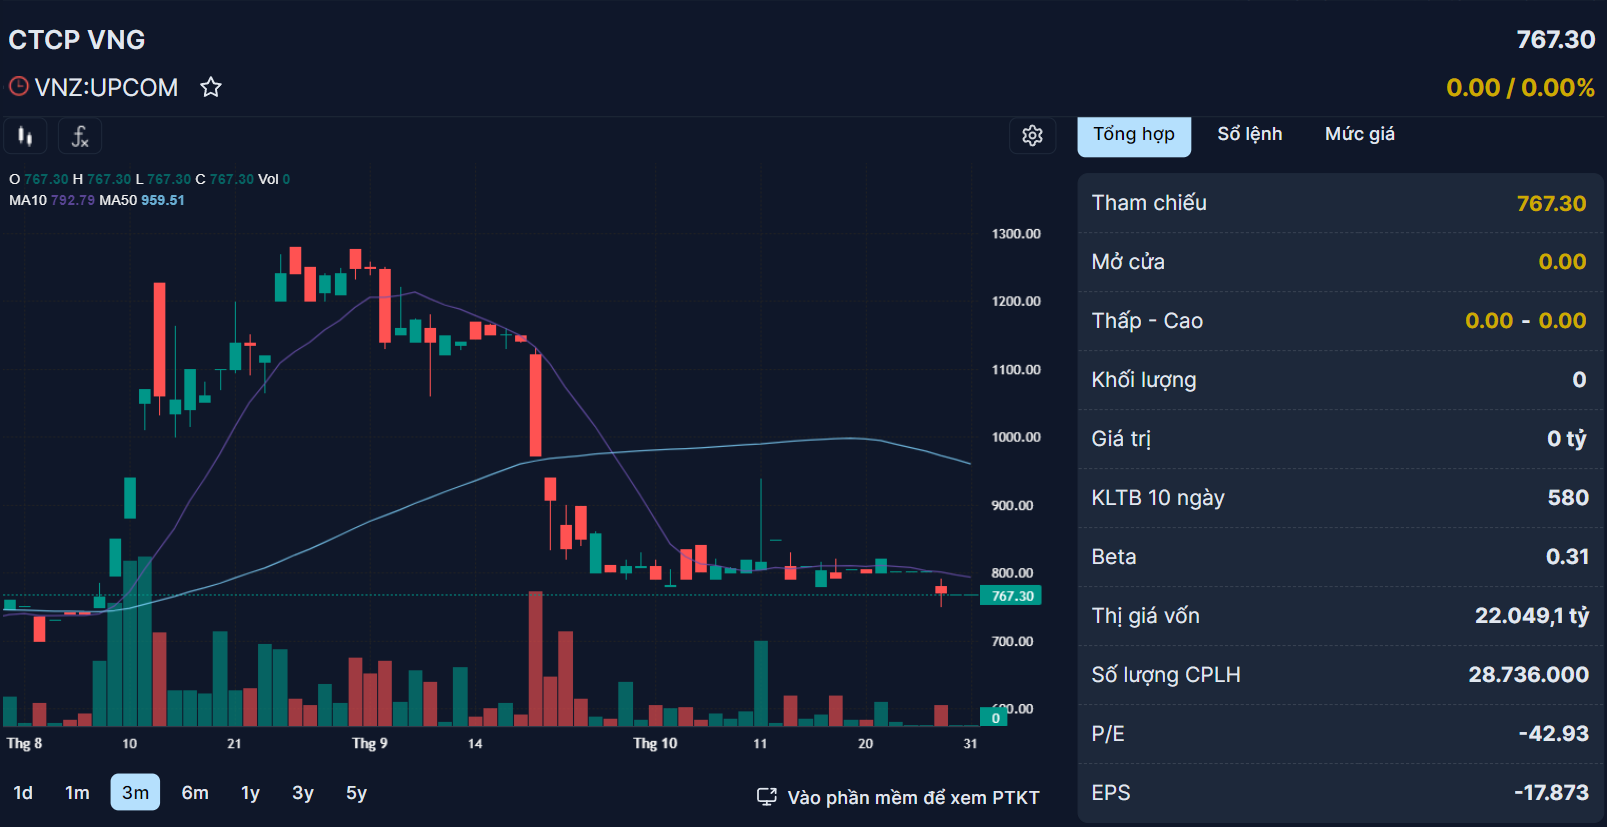Open the Sổ lệnh tab
1607x827 pixels.
1250,134
